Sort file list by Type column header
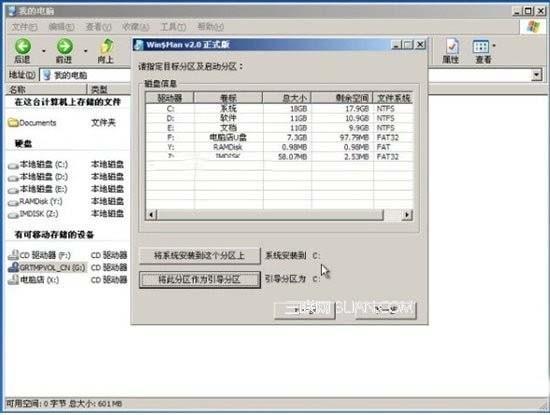Viewport: 550px width, 415px height. point(108,89)
